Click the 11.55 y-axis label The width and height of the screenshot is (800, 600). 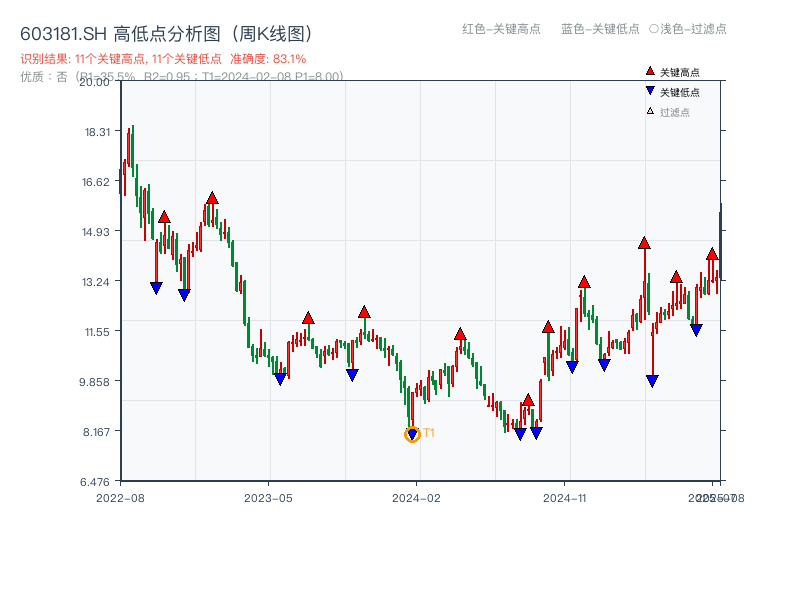click(97, 332)
